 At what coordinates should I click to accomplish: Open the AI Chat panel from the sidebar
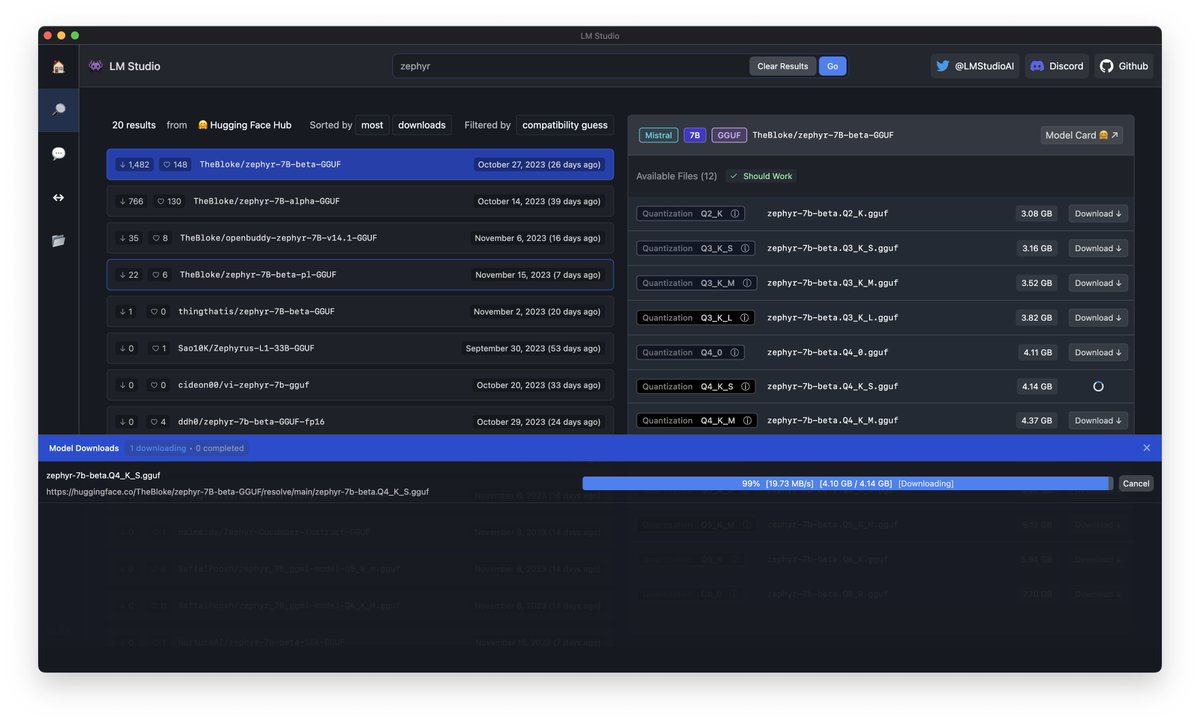[58, 153]
